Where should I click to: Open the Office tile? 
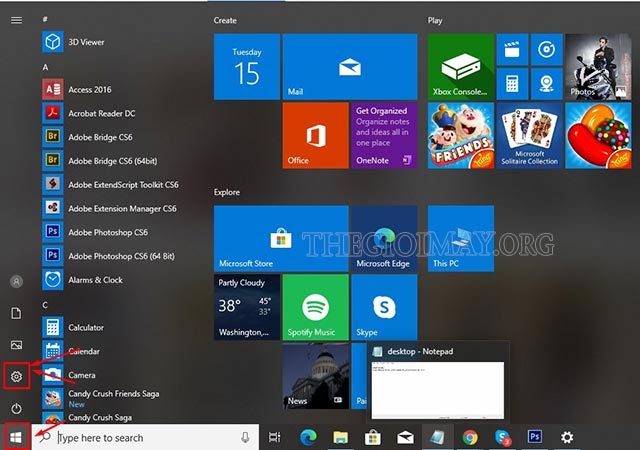316,135
